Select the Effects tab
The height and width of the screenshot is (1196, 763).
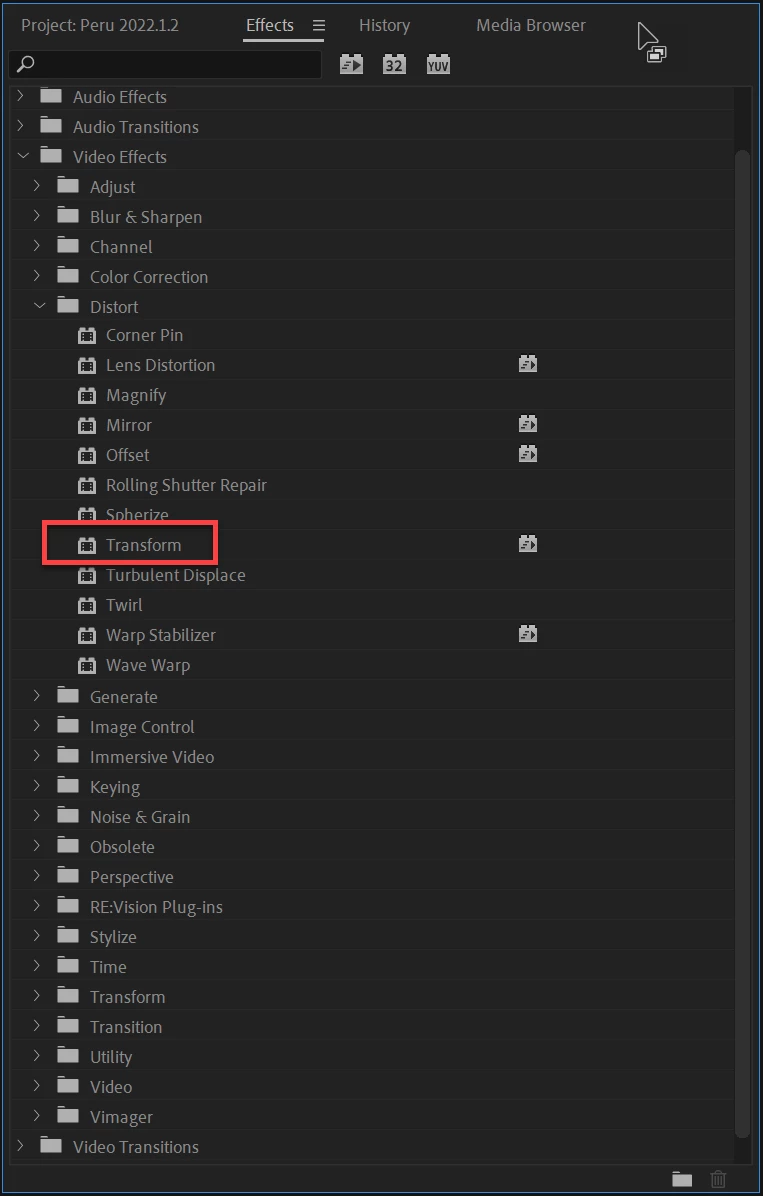point(269,25)
